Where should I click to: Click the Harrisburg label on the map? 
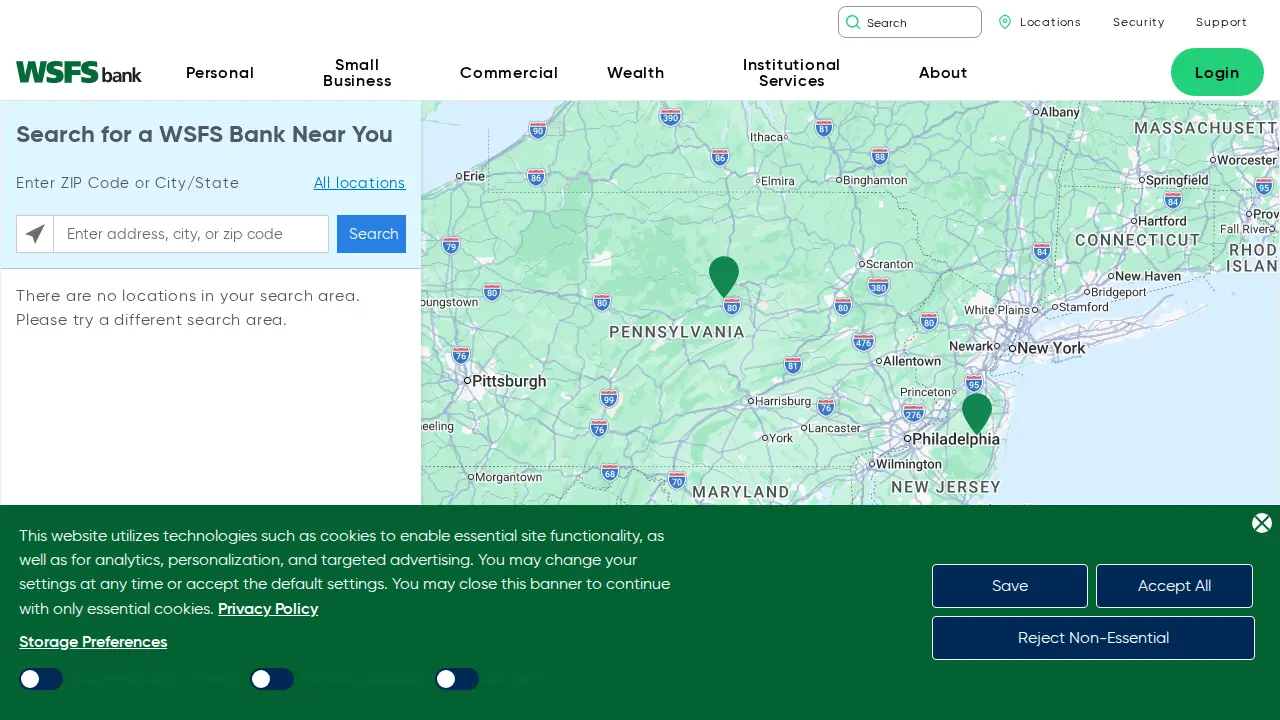(783, 401)
